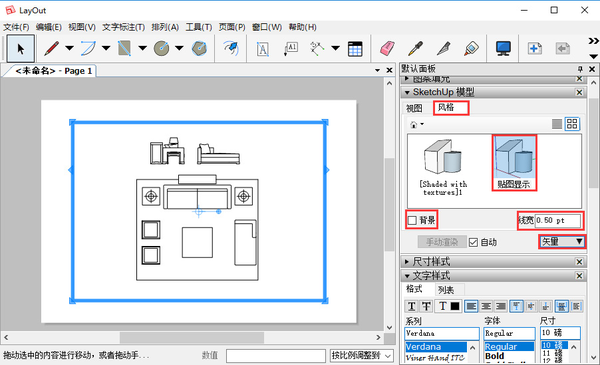
Task: Start Presentation with monitor icon
Action: (503, 49)
